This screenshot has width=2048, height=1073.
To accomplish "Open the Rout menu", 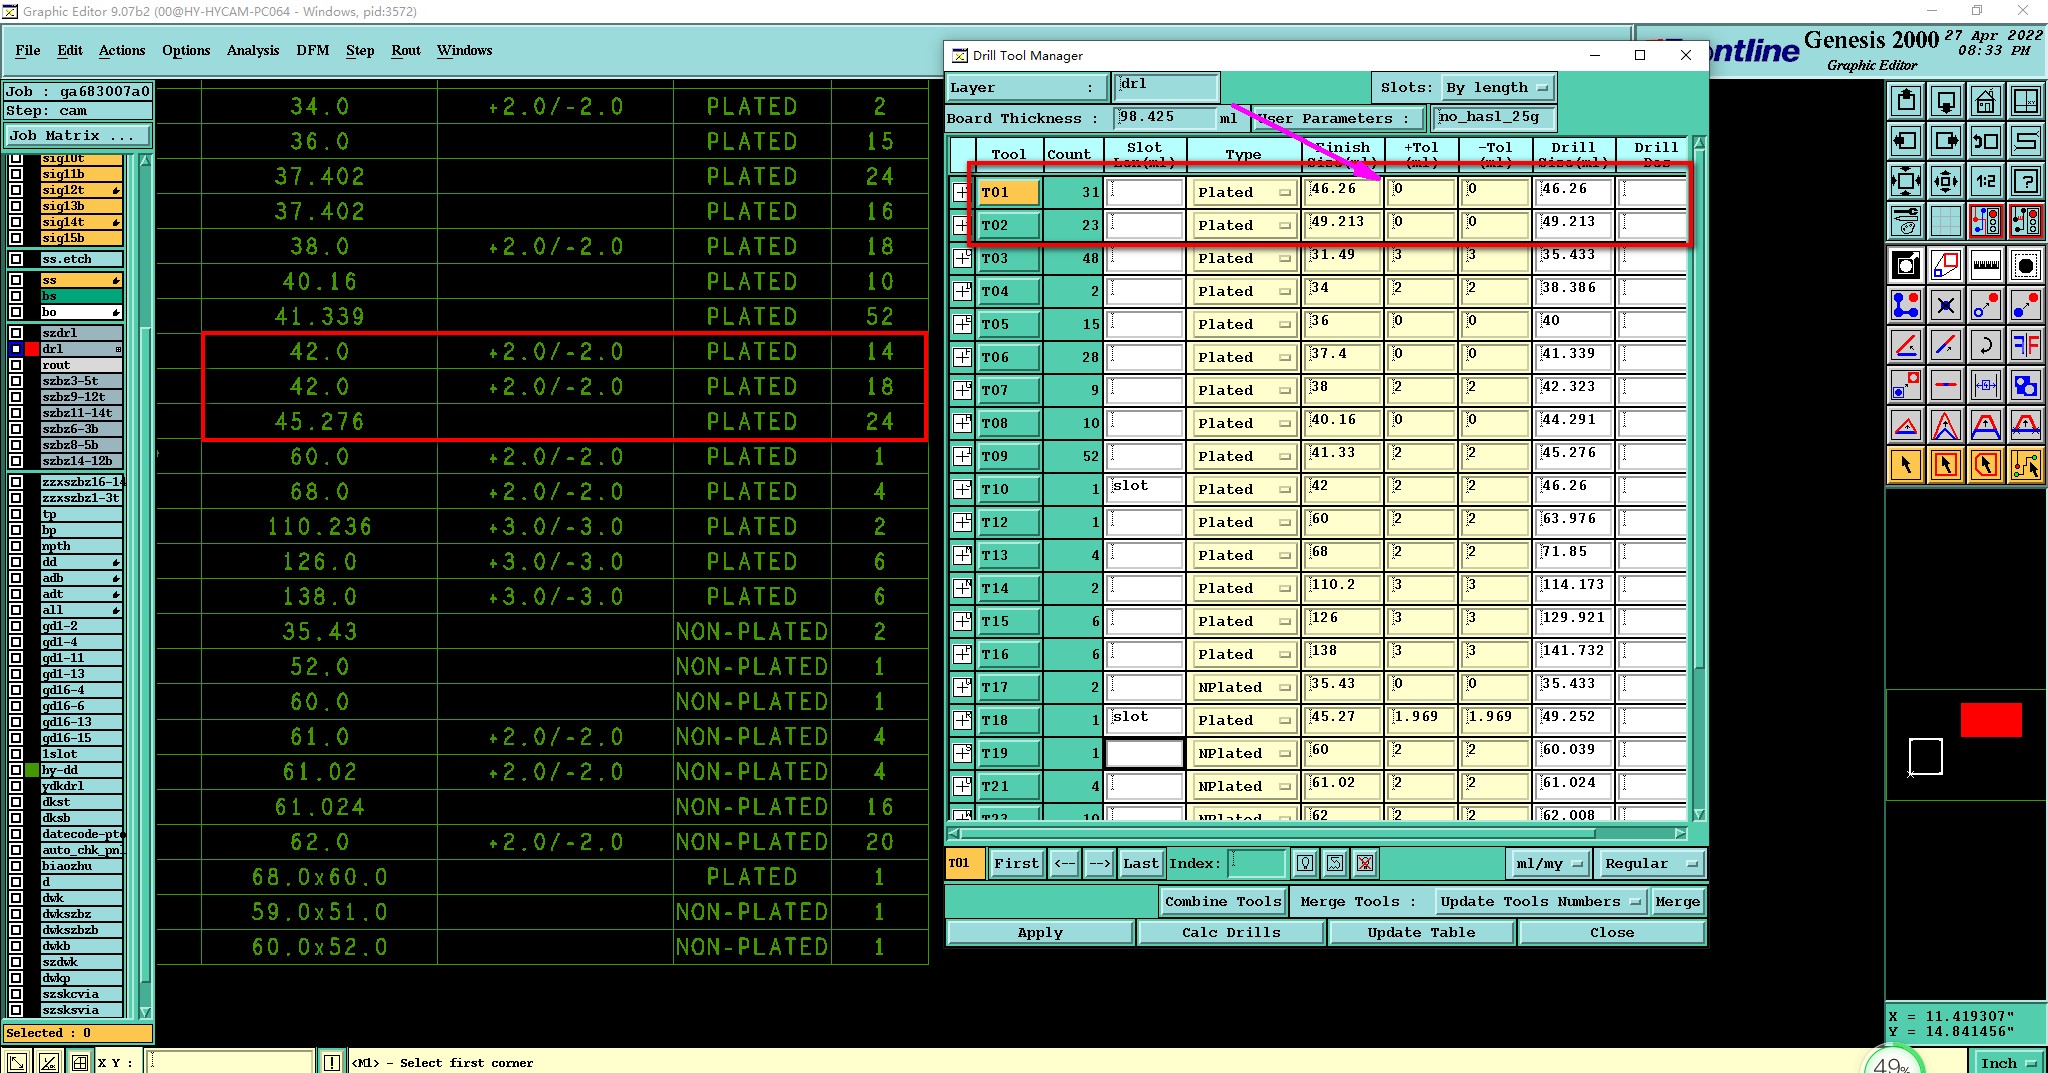I will point(406,50).
